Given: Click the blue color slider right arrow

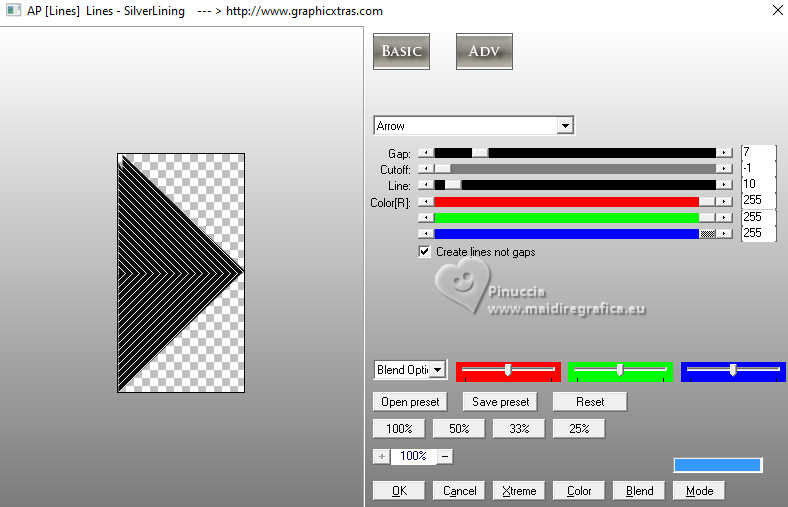Looking at the screenshot, I should coord(724,234).
